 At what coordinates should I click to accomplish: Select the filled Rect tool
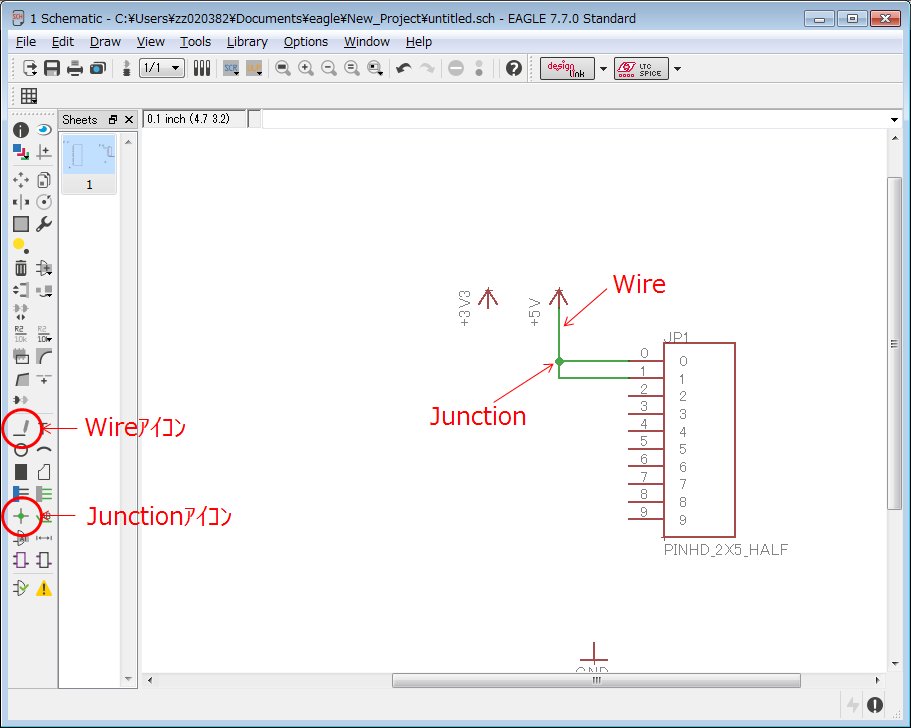click(x=21, y=472)
